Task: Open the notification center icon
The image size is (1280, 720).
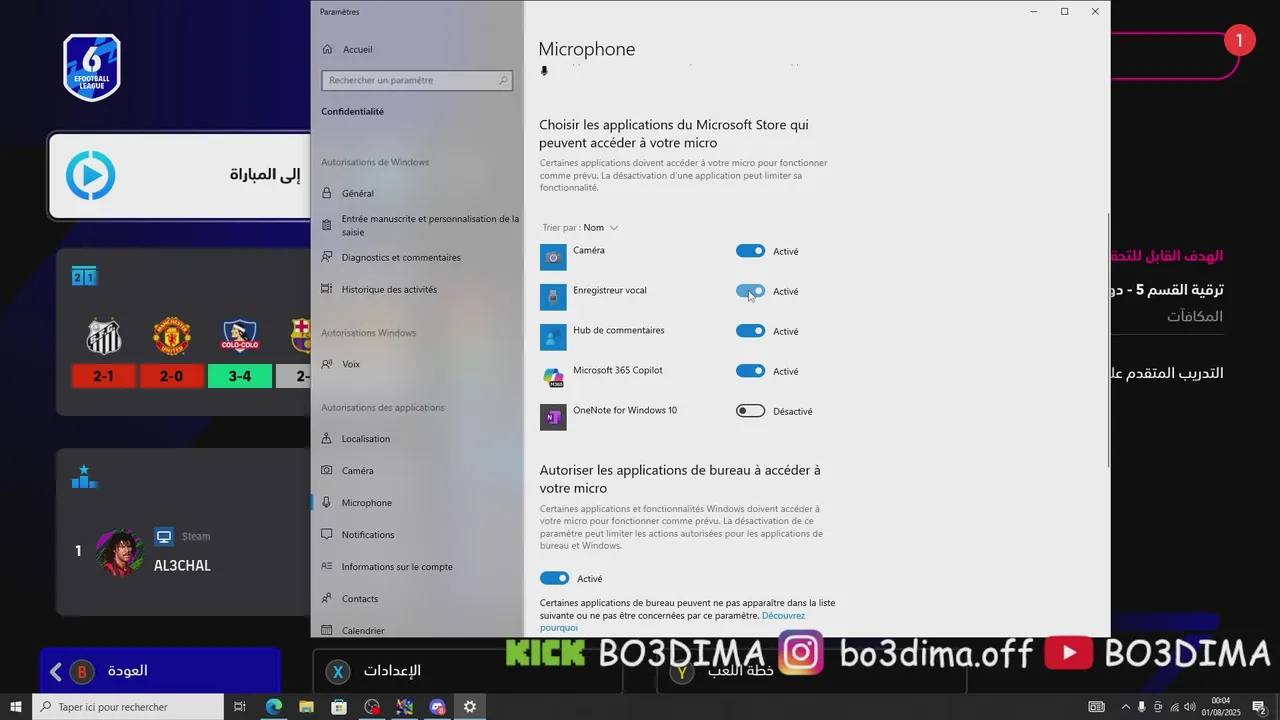Action: coord(1260,707)
